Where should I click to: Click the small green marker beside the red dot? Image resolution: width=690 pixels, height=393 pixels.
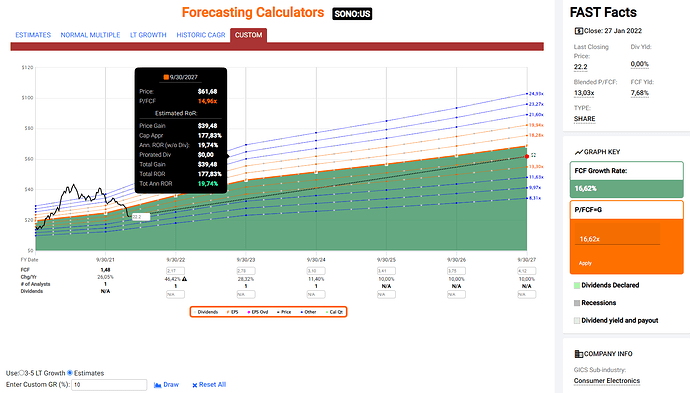(533, 155)
